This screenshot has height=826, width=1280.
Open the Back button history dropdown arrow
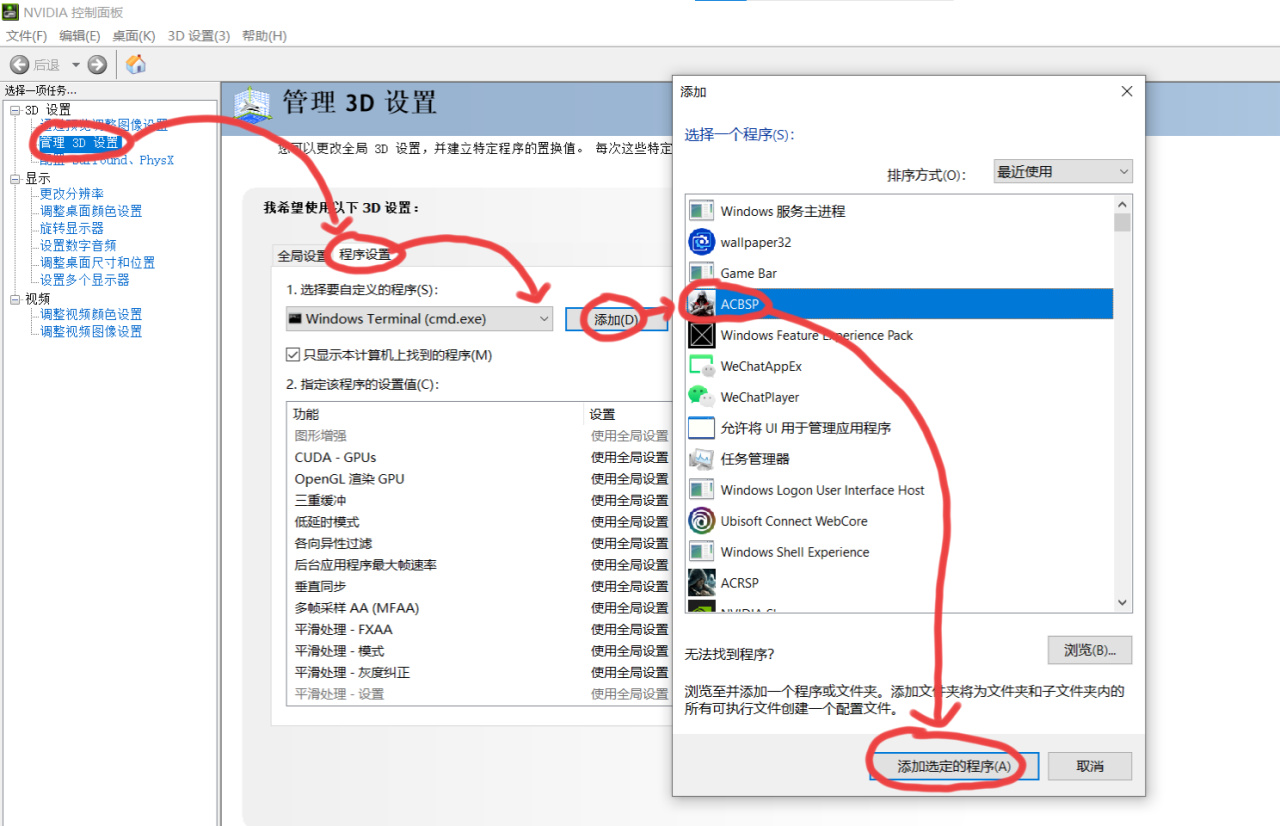[x=75, y=65]
